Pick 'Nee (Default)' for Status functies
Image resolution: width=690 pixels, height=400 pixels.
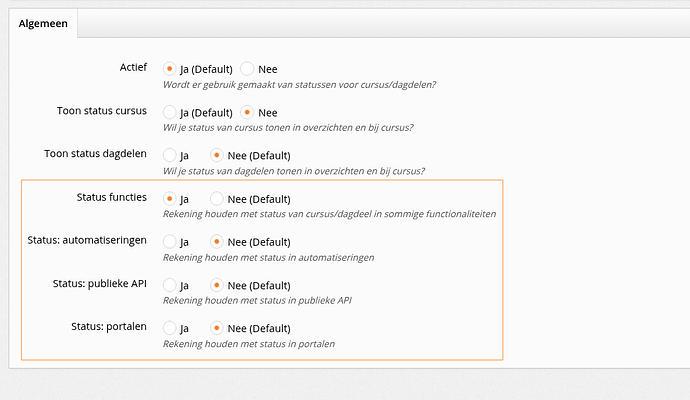tap(217, 199)
